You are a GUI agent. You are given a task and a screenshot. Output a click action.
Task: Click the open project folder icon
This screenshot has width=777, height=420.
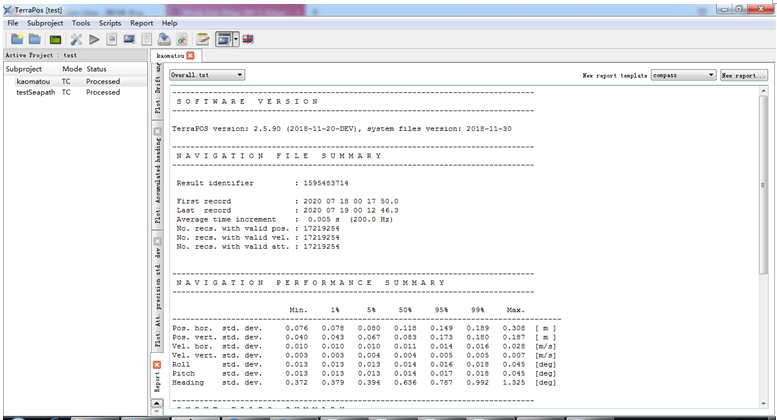[x=35, y=39]
